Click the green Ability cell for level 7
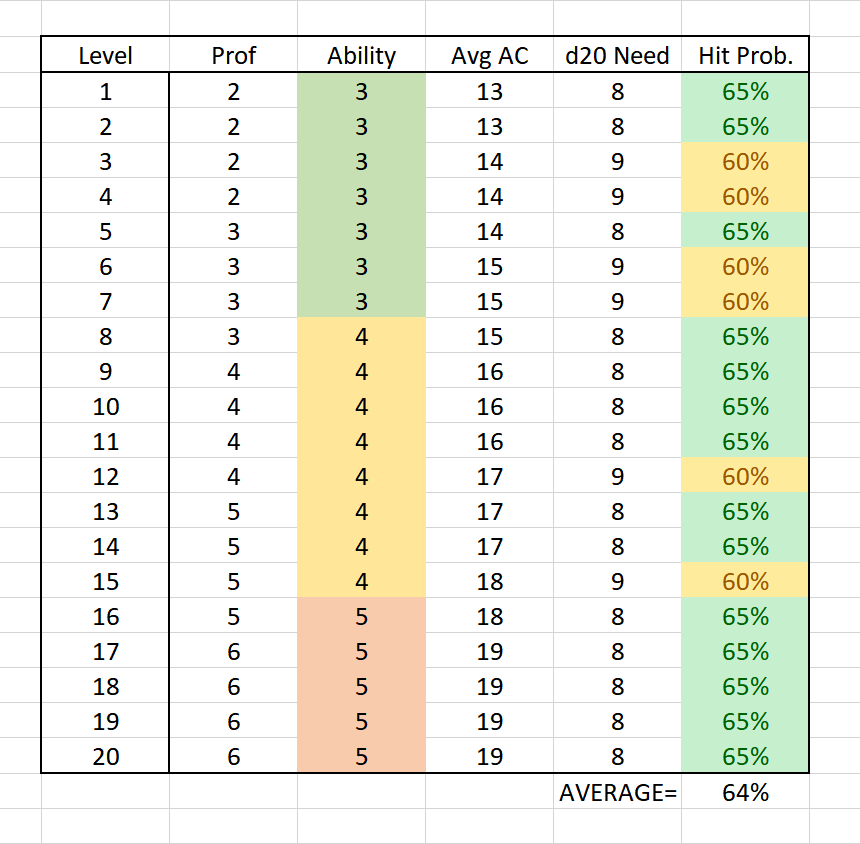Image resolution: width=860 pixels, height=844 pixels. [361, 302]
